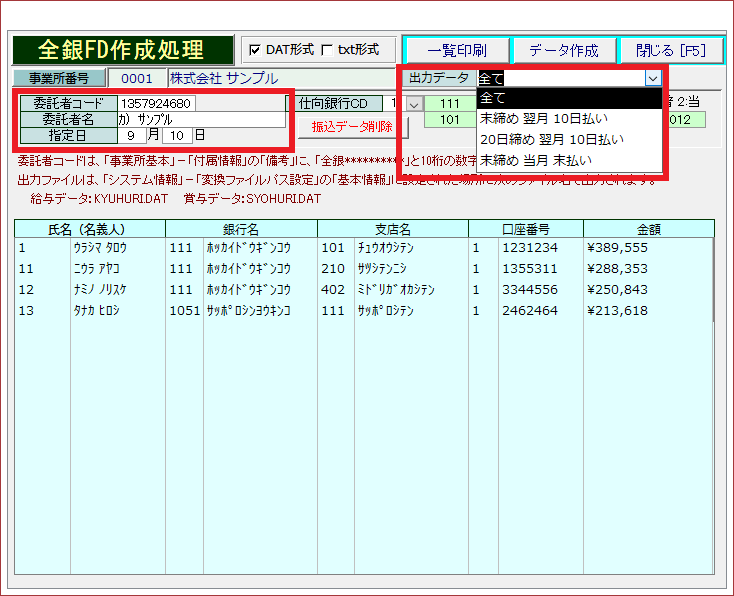Toggle the DAT形式 checkbox
Screen dimensions: 734x596
pyautogui.click(x=255, y=50)
